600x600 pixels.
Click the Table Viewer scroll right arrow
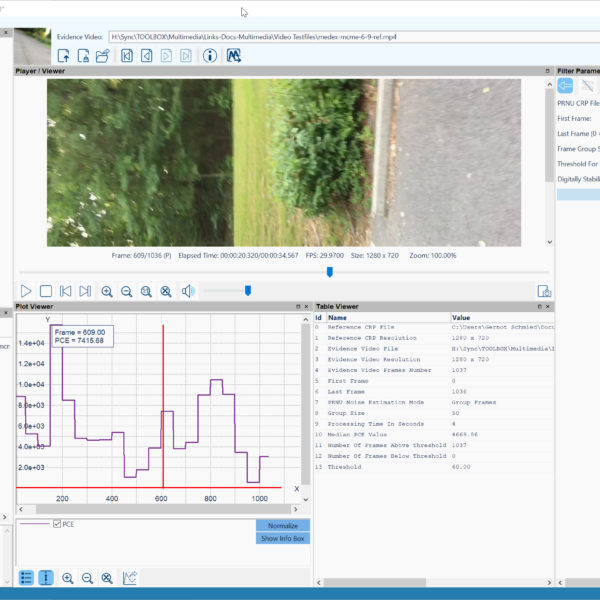click(x=549, y=583)
